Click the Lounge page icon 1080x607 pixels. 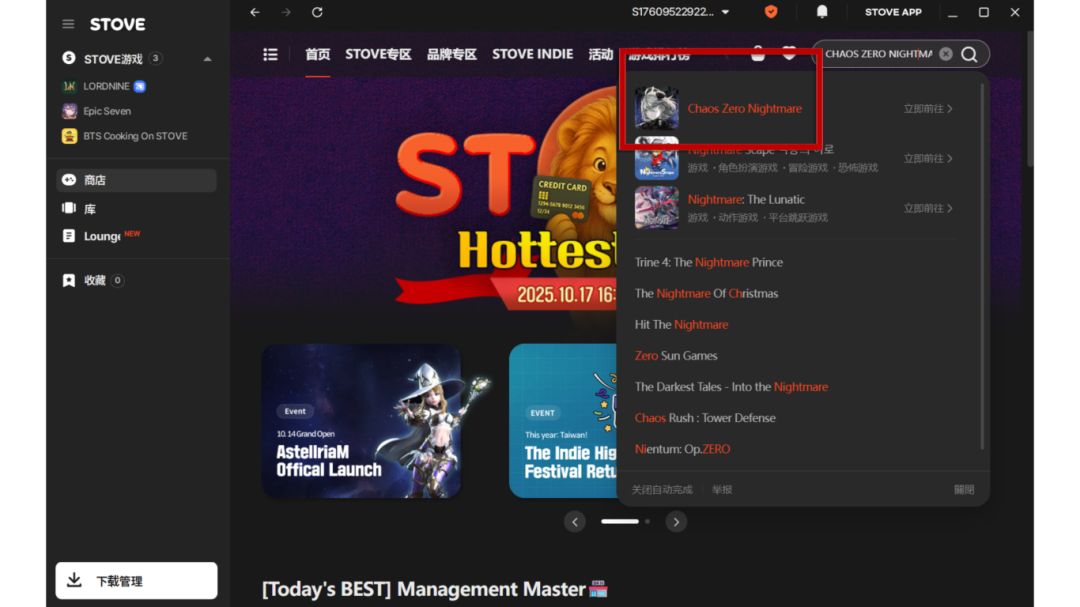tap(69, 236)
